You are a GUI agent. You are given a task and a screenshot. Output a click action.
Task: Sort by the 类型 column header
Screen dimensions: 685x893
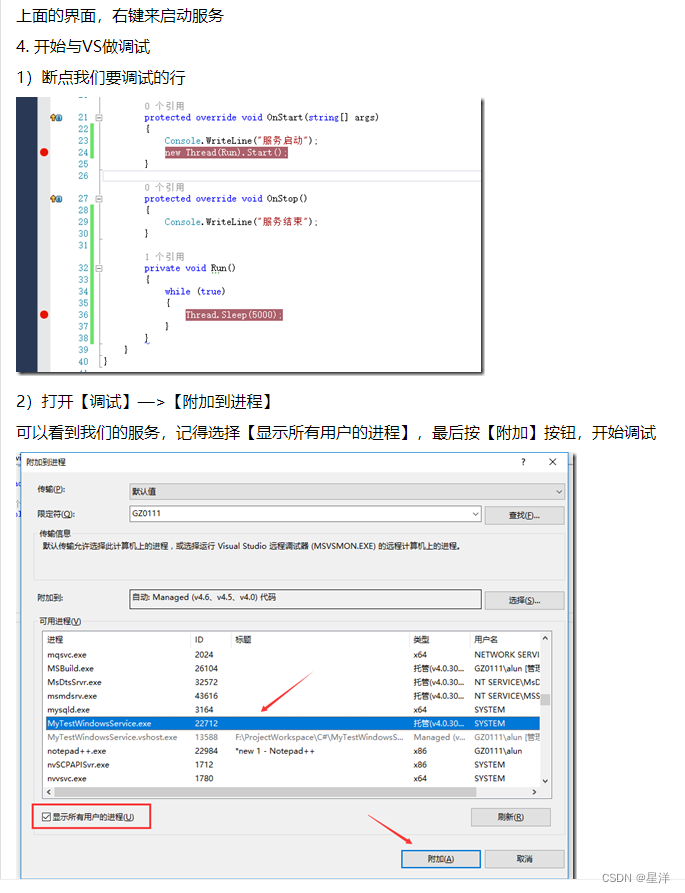pyautogui.click(x=439, y=640)
